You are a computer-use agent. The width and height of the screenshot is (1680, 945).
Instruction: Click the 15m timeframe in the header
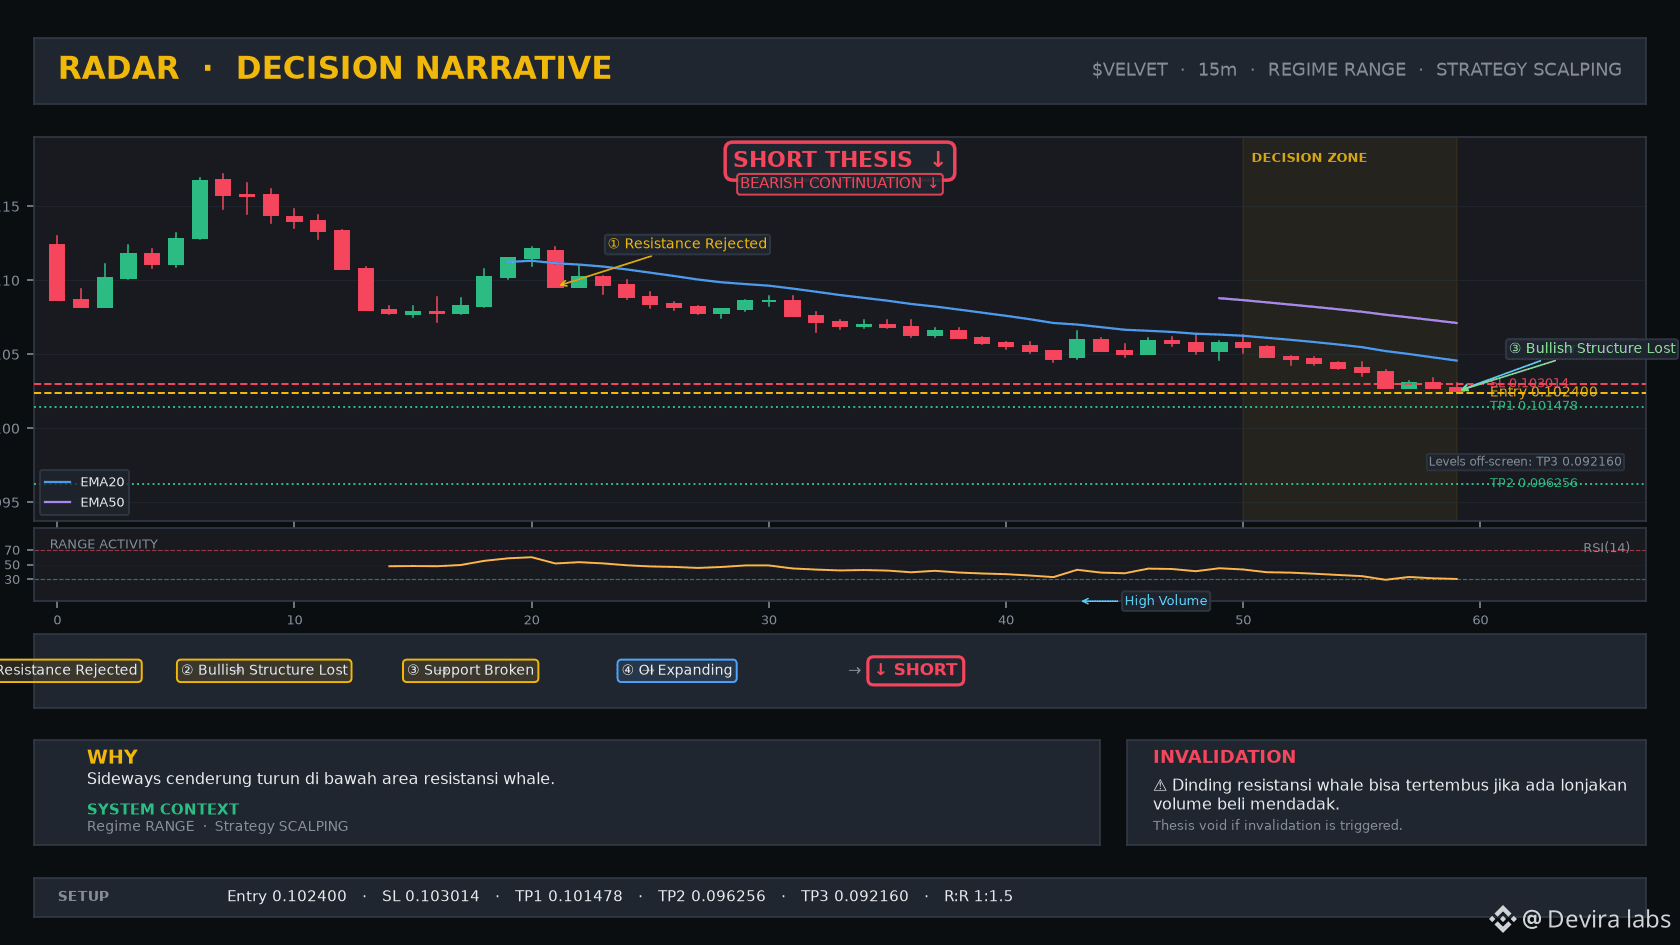(1217, 70)
